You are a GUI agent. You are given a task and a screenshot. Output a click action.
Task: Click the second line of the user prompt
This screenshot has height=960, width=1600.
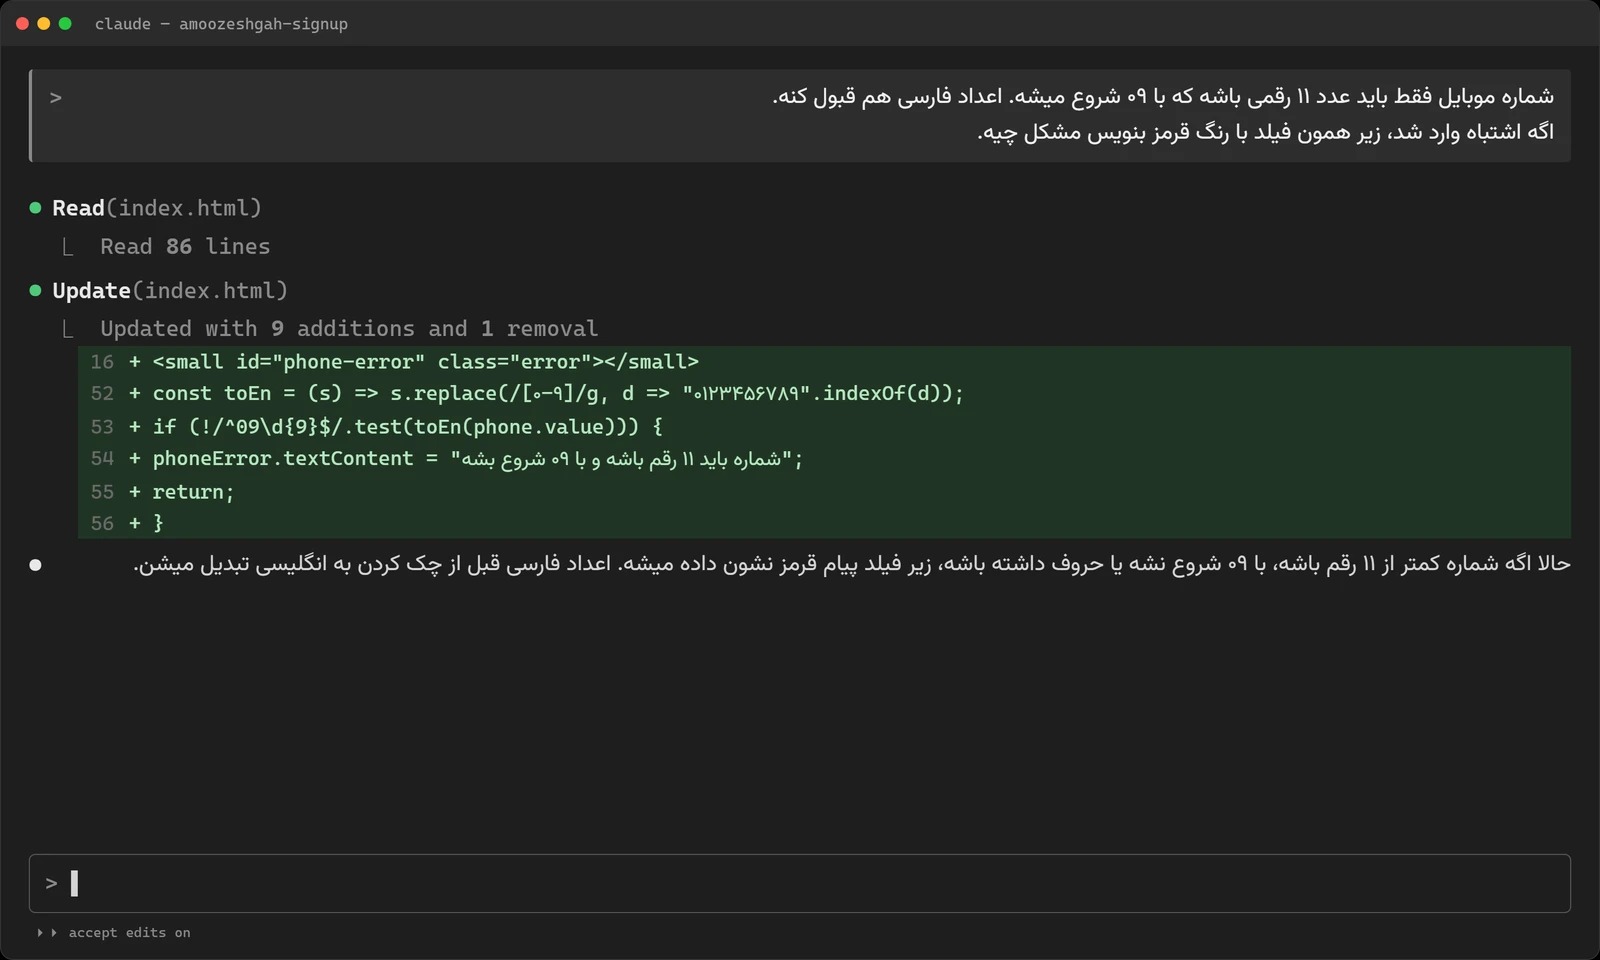pos(1266,133)
